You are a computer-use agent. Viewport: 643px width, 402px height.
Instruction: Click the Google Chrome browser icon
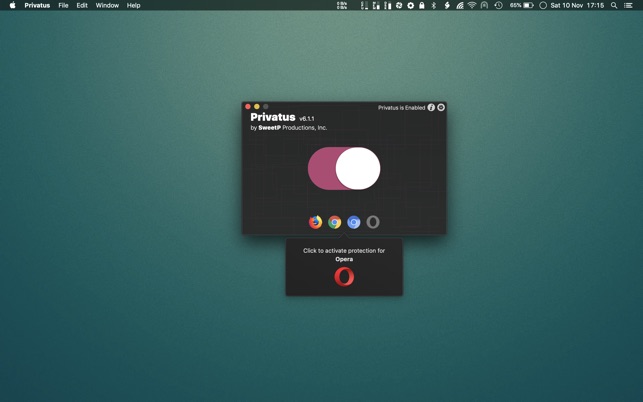pyautogui.click(x=335, y=222)
